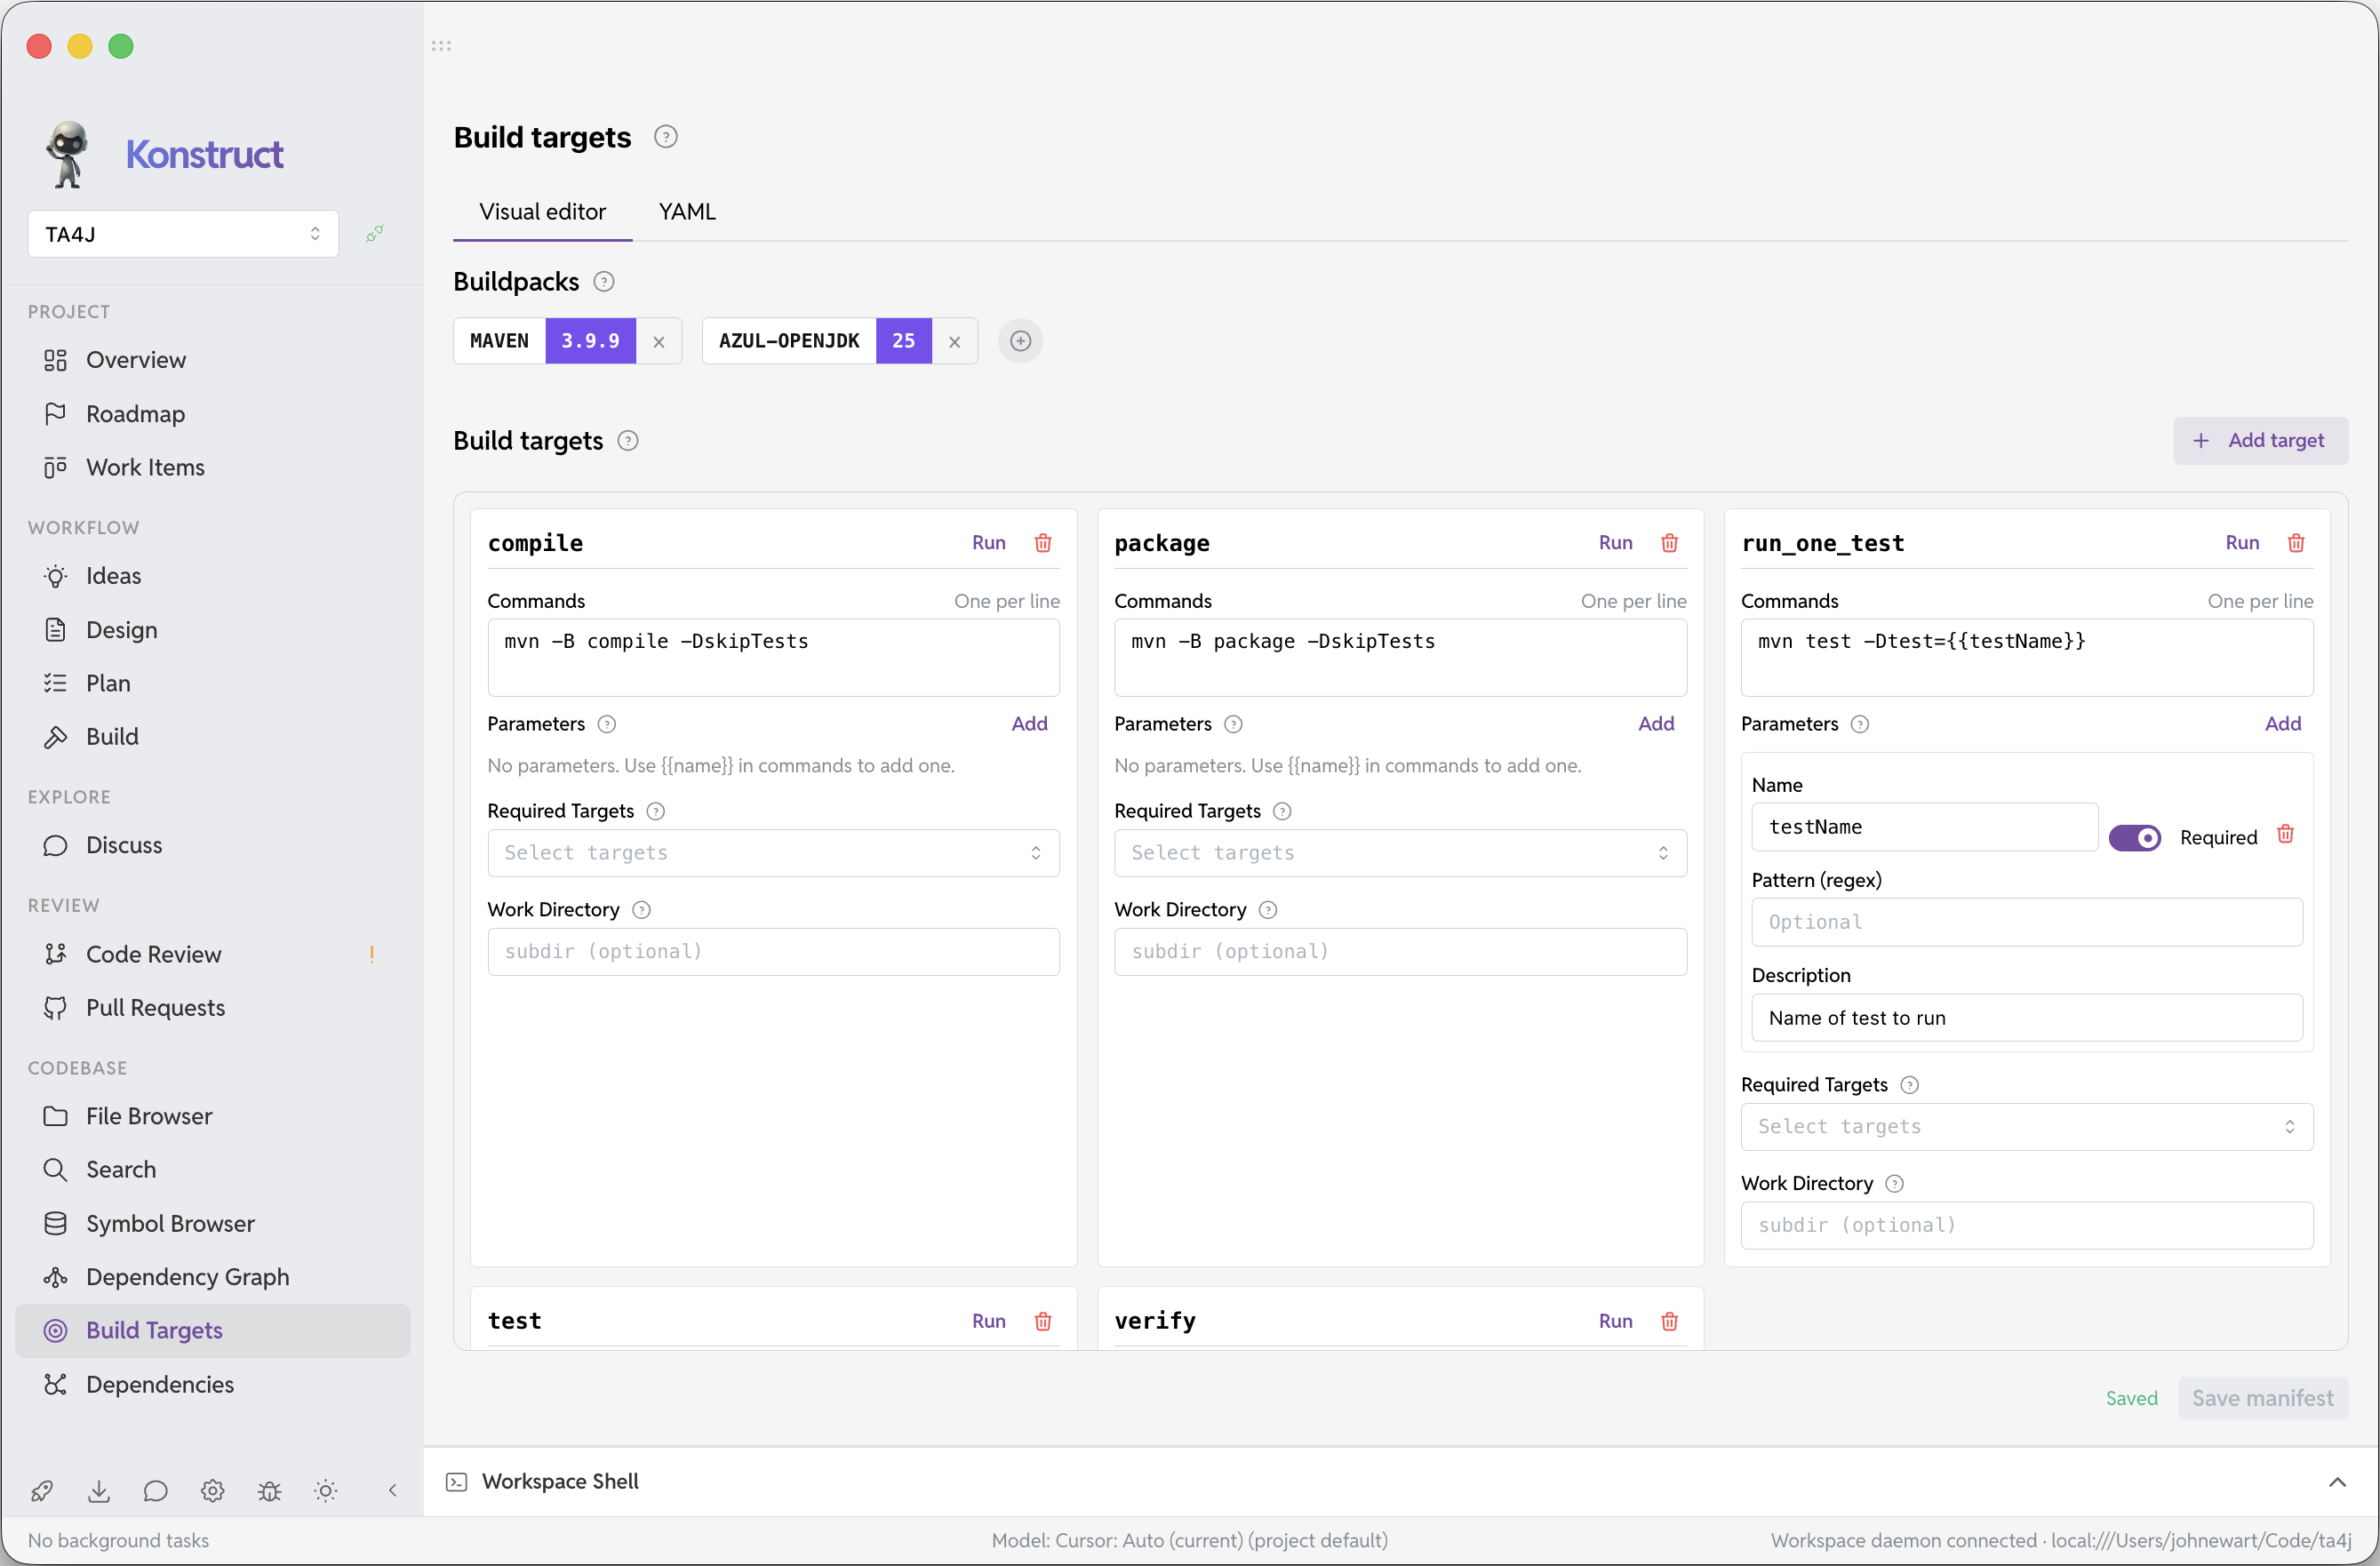Screen dimensions: 2380x1566
Task: Delete the run_one_test target
Action: (x=2296, y=543)
